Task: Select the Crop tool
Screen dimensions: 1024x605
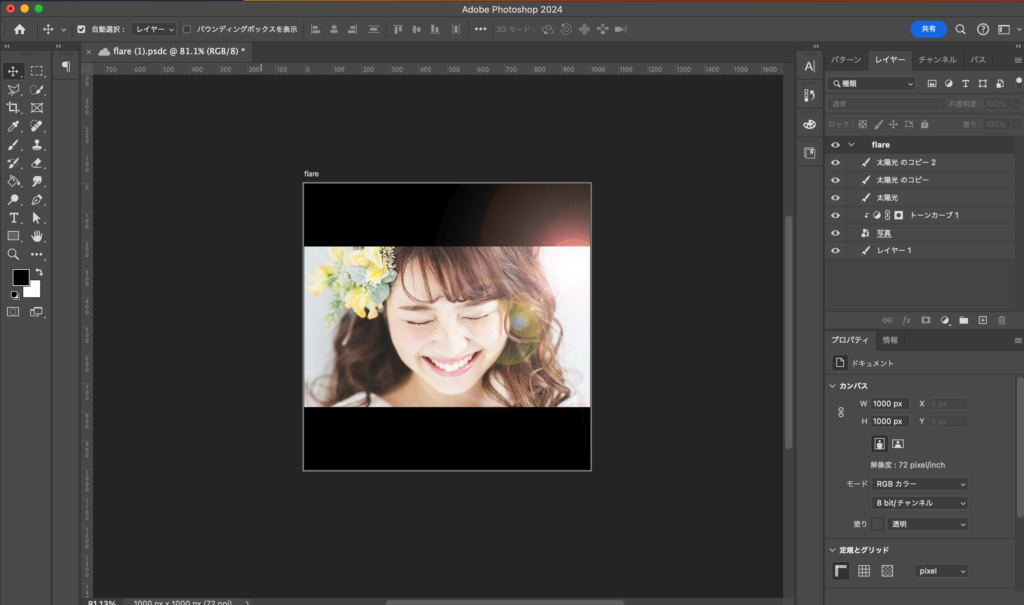Action: coord(14,108)
